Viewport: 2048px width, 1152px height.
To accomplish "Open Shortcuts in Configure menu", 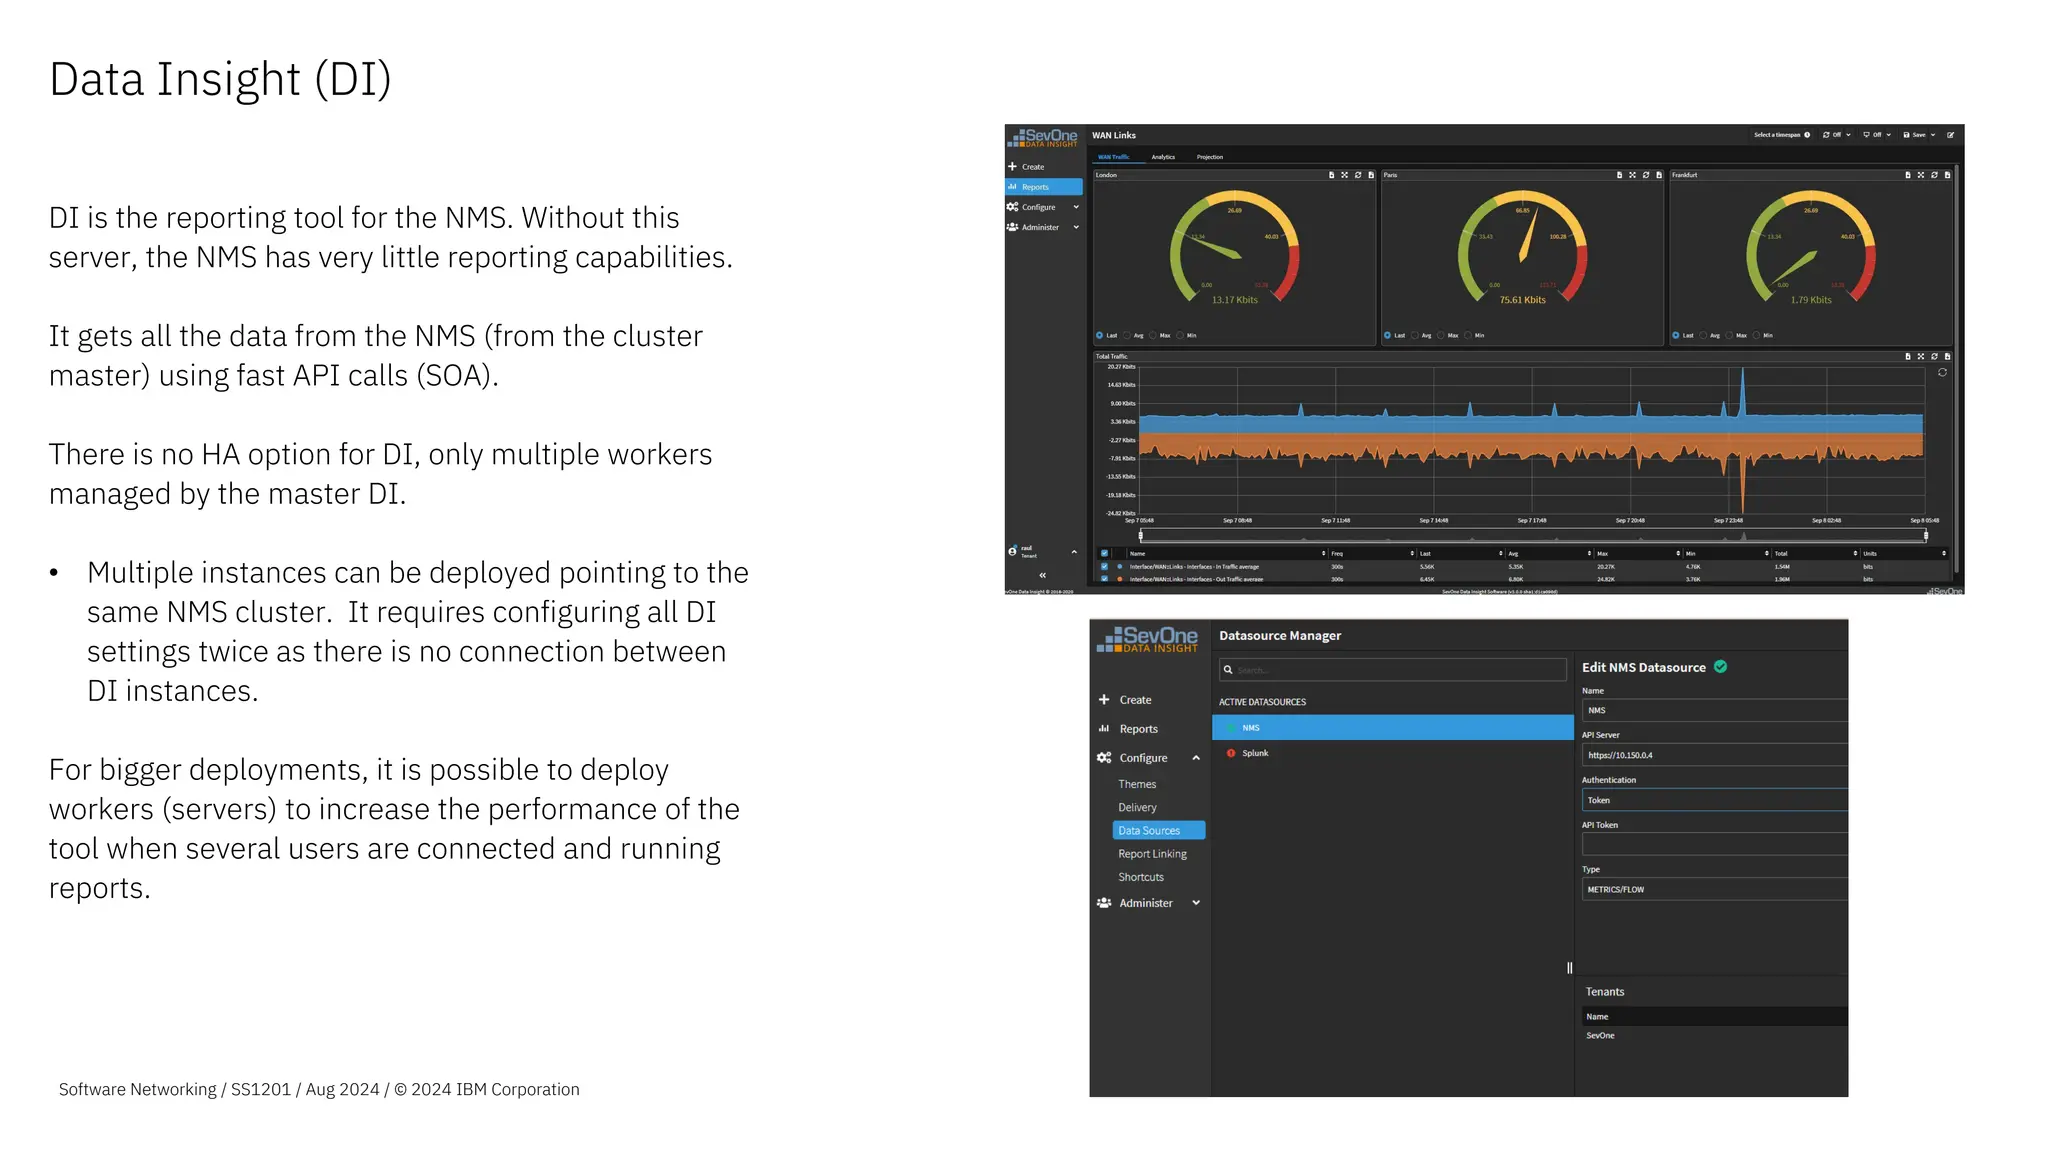I will (1141, 877).
